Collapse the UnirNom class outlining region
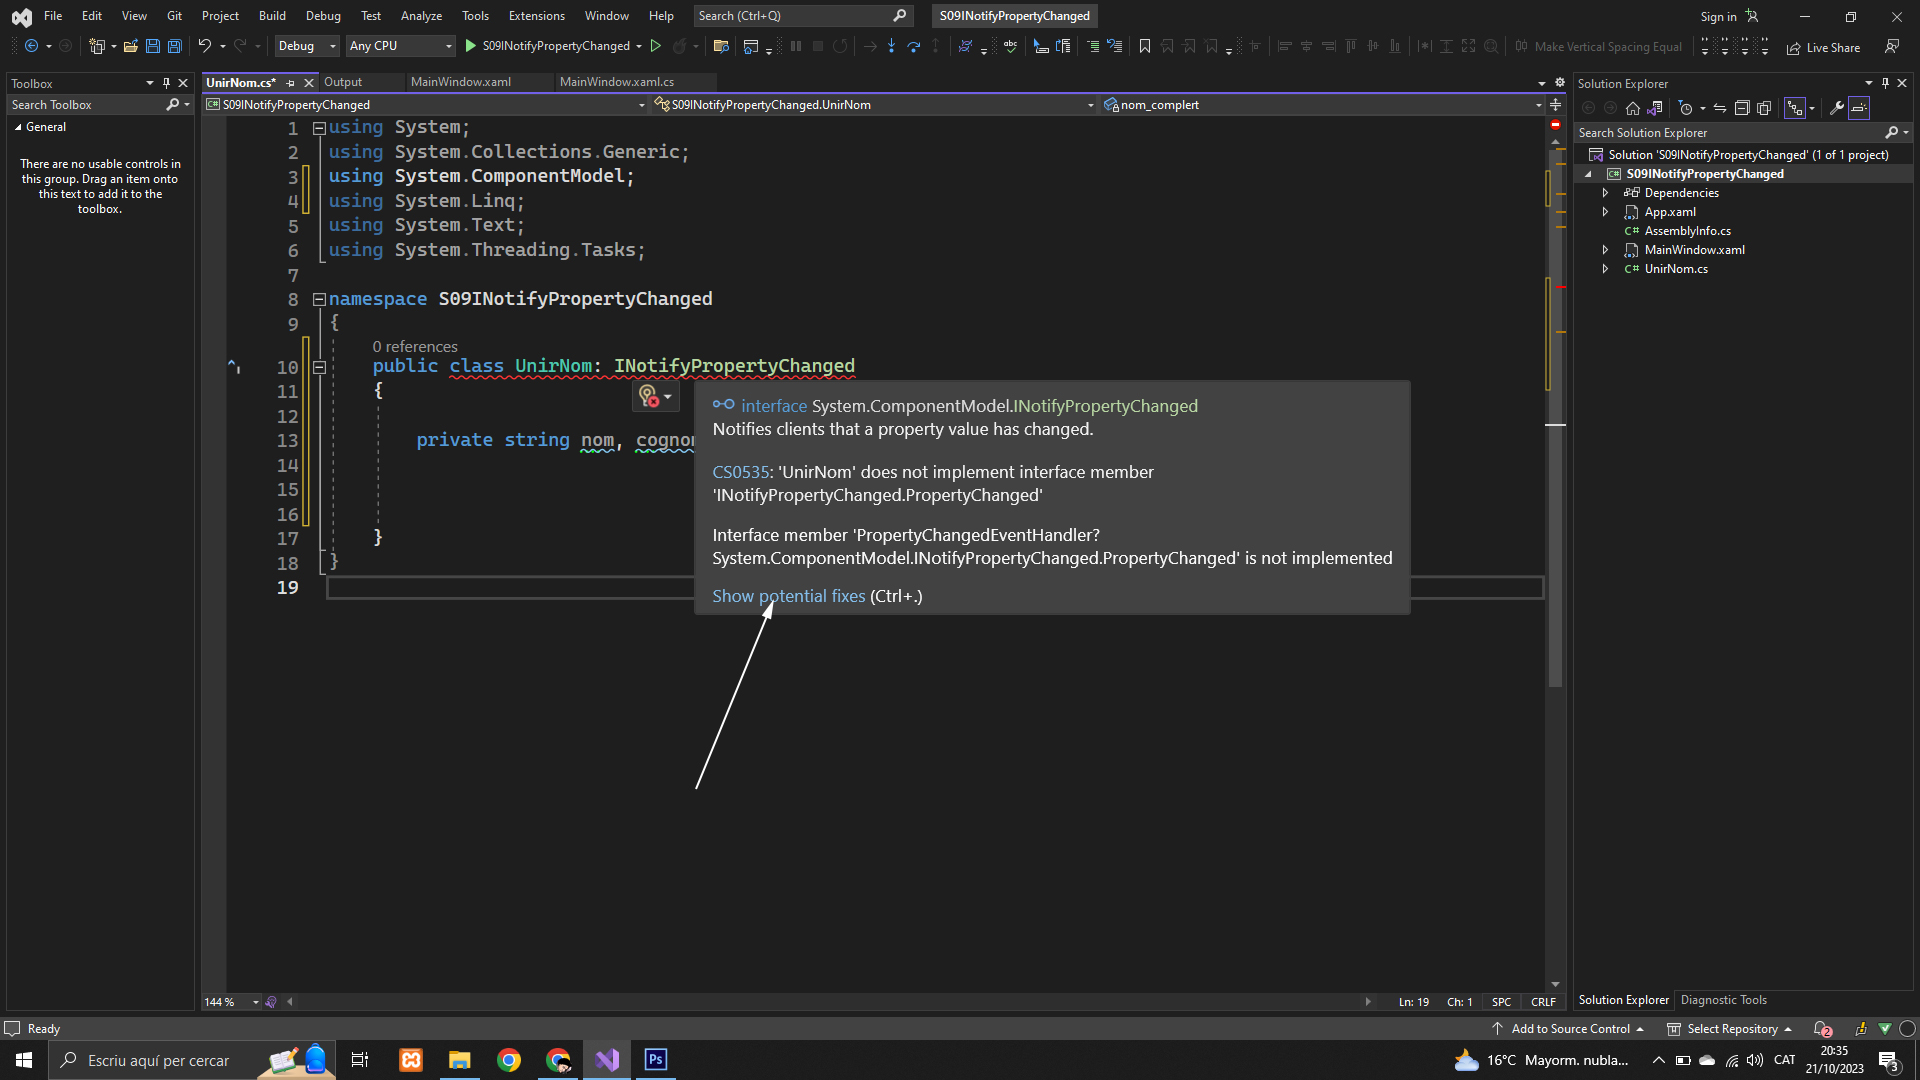Screen dimensions: 1920x1080 319,367
